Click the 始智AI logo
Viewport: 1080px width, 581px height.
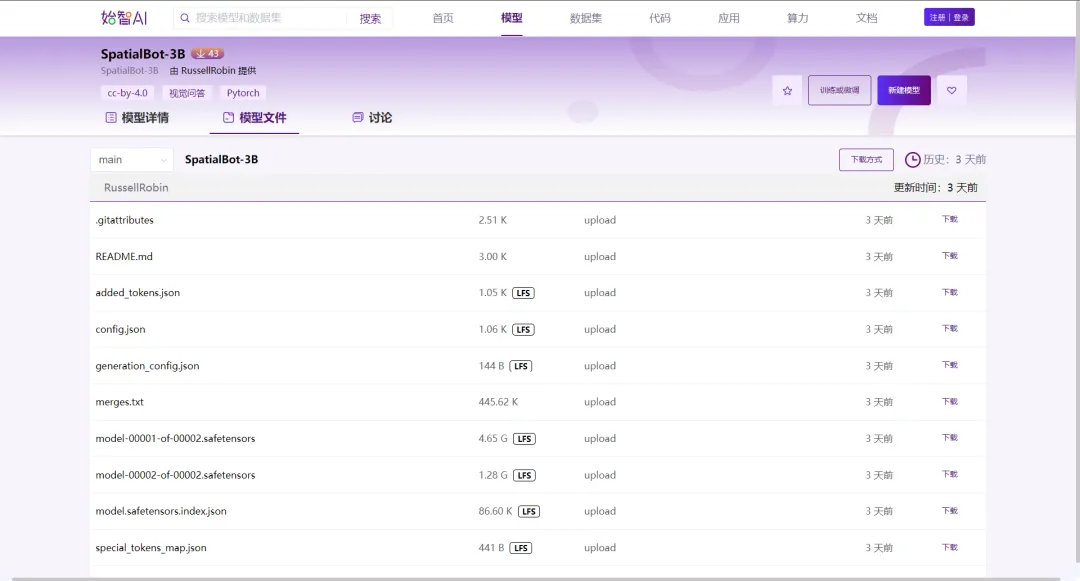[x=124, y=18]
